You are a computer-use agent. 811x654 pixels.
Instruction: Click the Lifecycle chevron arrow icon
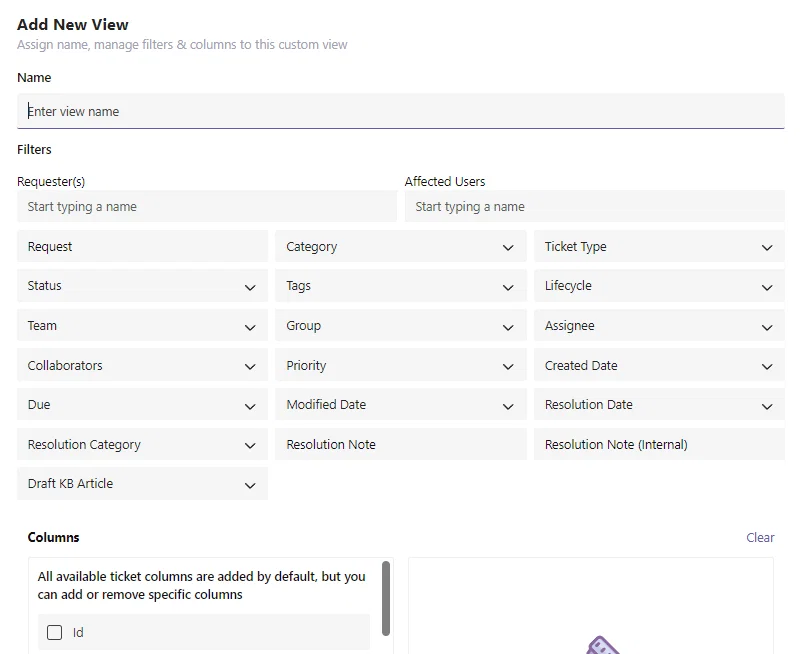767,287
